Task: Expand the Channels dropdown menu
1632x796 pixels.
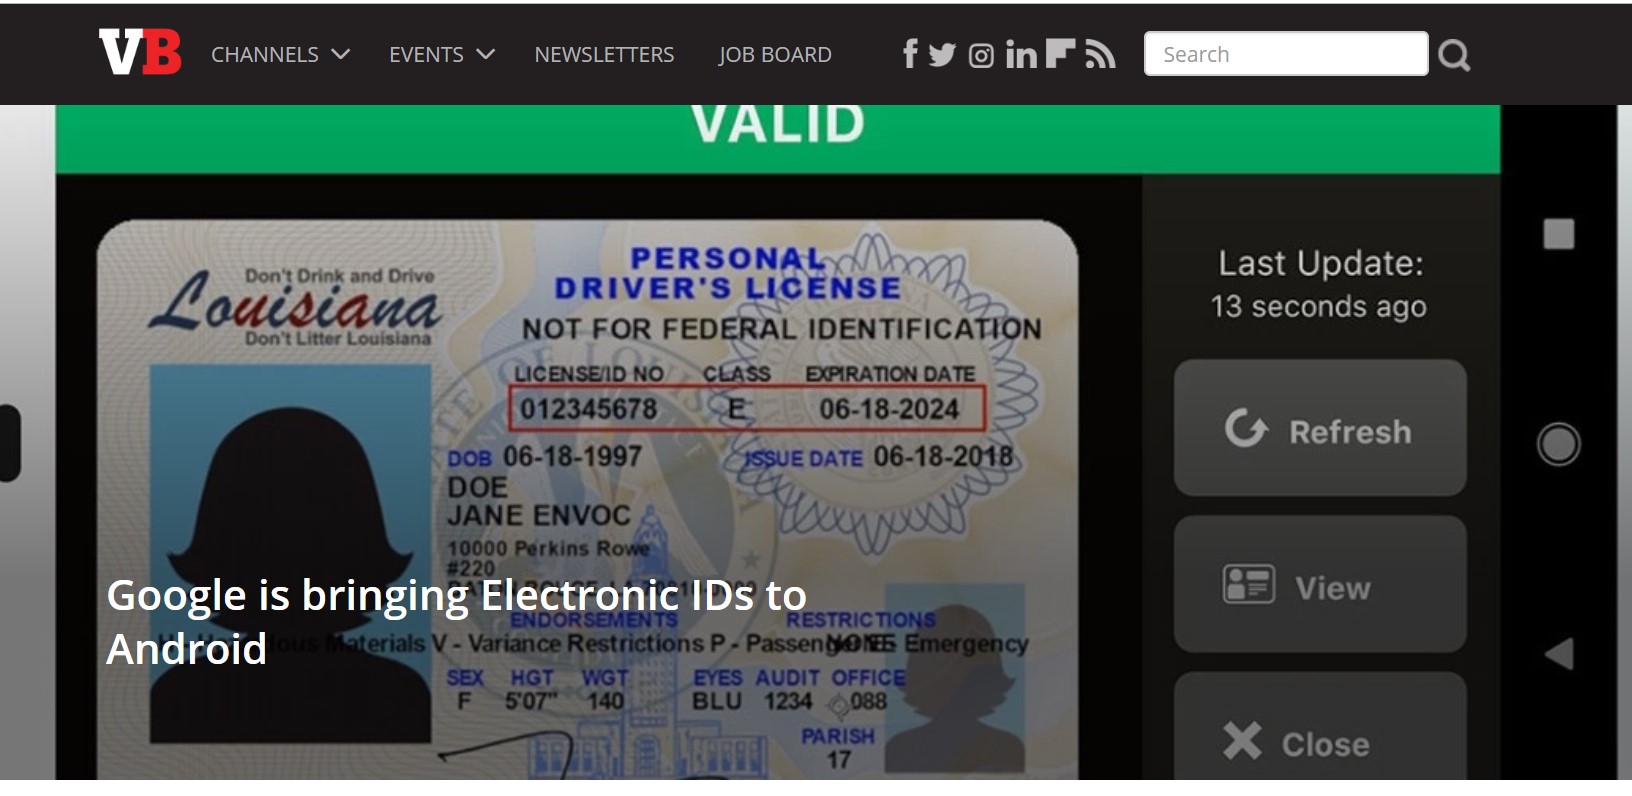Action: (x=280, y=54)
